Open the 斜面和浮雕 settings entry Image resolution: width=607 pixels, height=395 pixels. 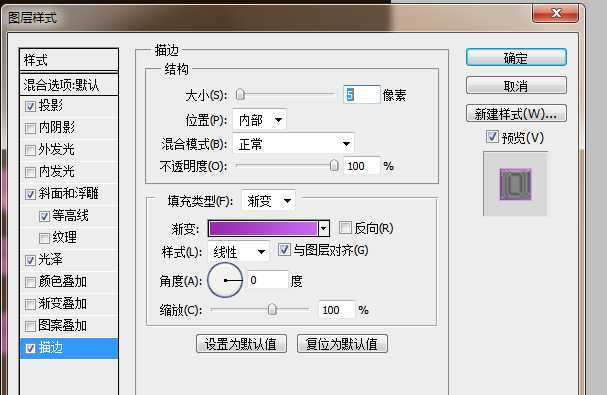click(x=69, y=193)
